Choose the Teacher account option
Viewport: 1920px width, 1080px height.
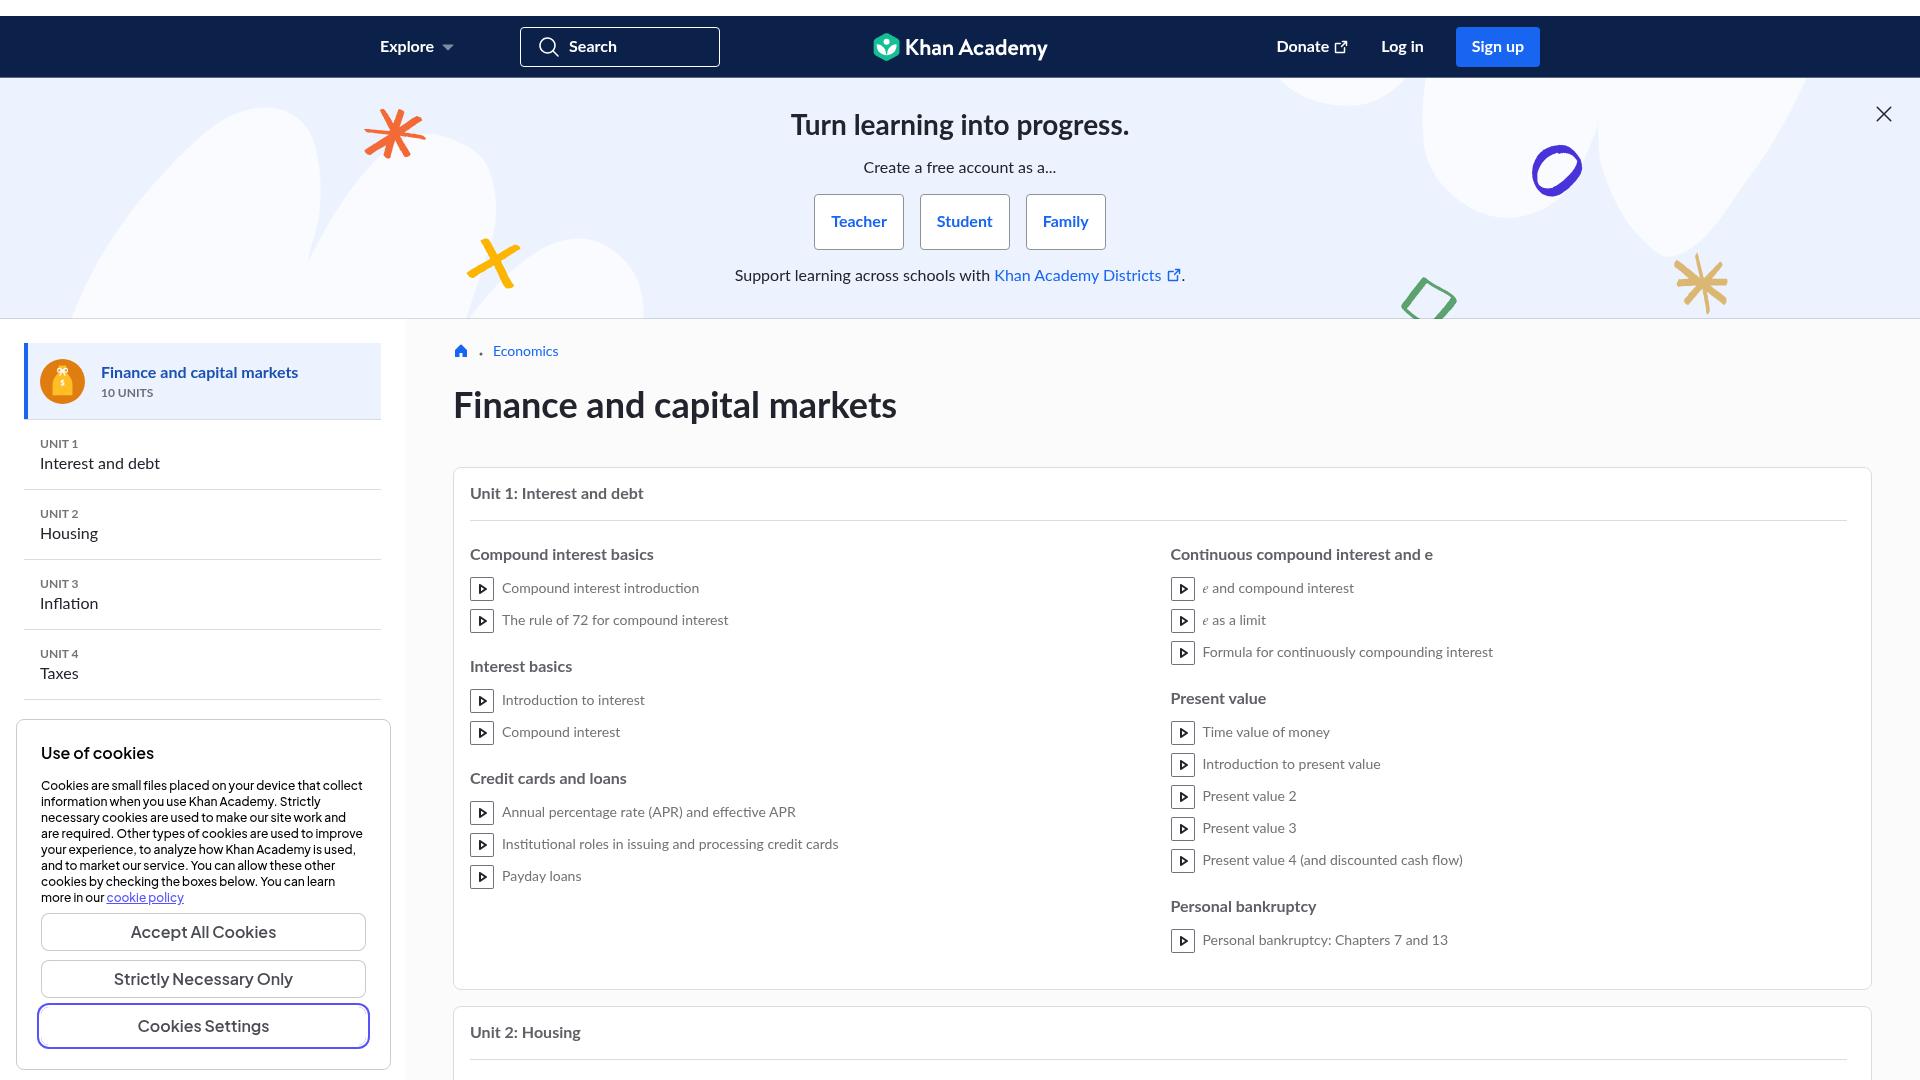tap(859, 222)
